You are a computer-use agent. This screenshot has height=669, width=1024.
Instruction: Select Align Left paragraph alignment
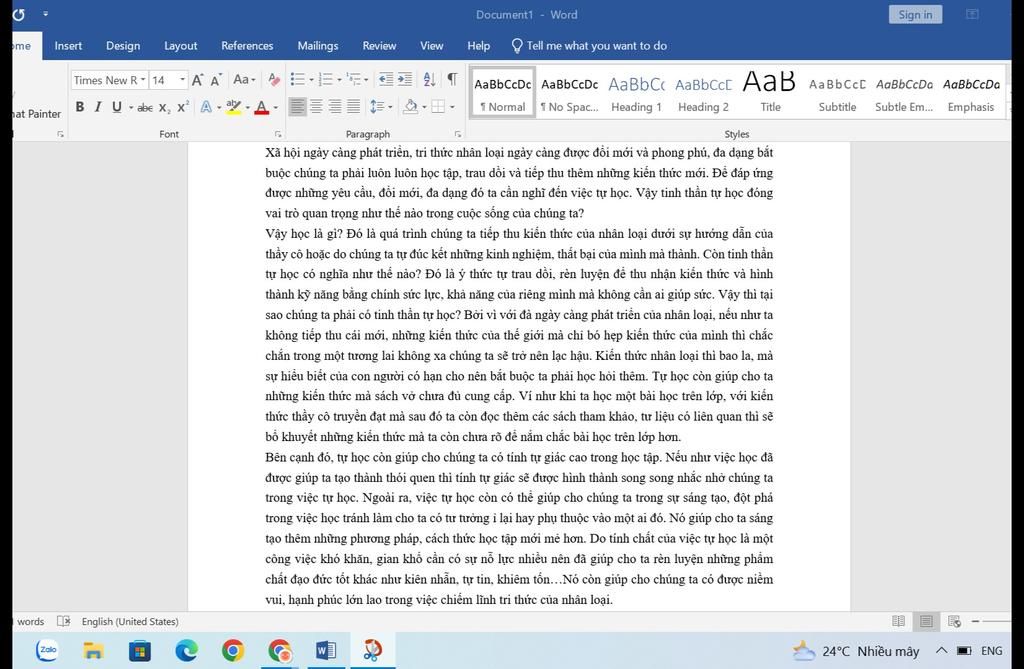[297, 106]
